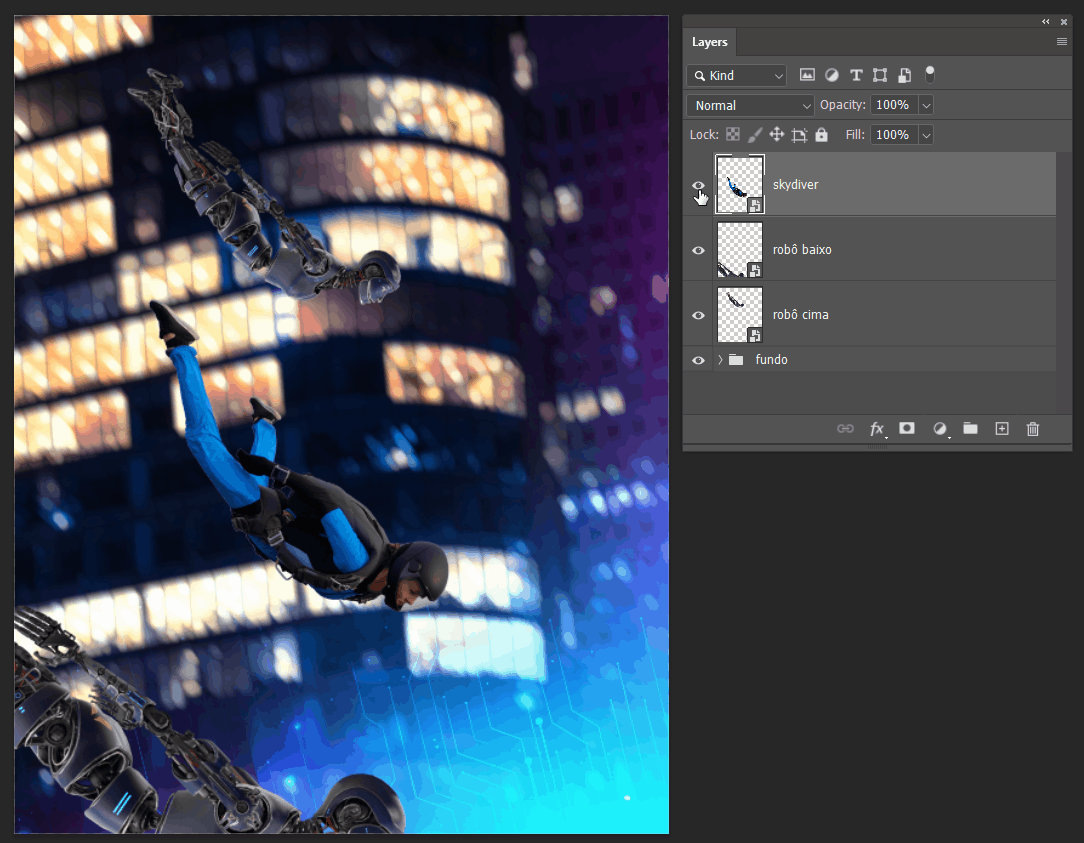Filter for smart objects icon
Screen dimensions: 1084x843
(x=904, y=75)
